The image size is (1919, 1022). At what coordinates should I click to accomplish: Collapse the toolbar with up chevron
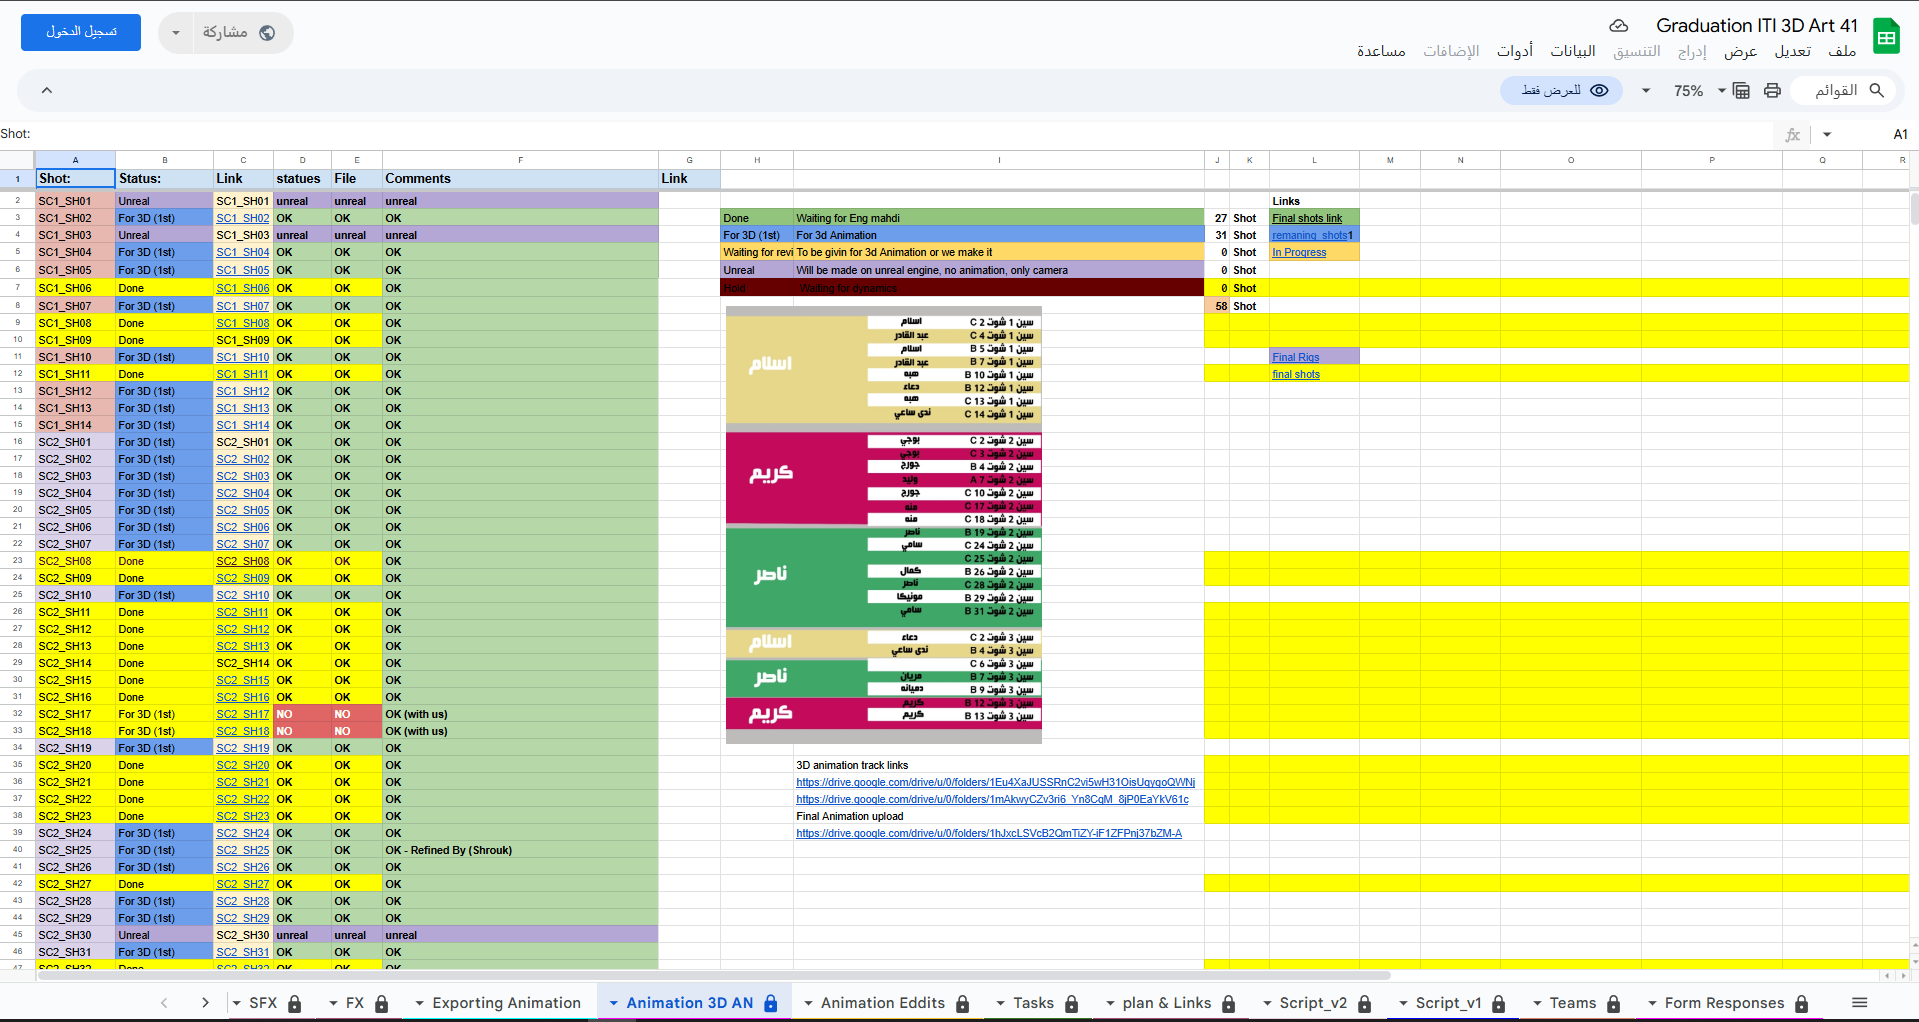[x=46, y=91]
